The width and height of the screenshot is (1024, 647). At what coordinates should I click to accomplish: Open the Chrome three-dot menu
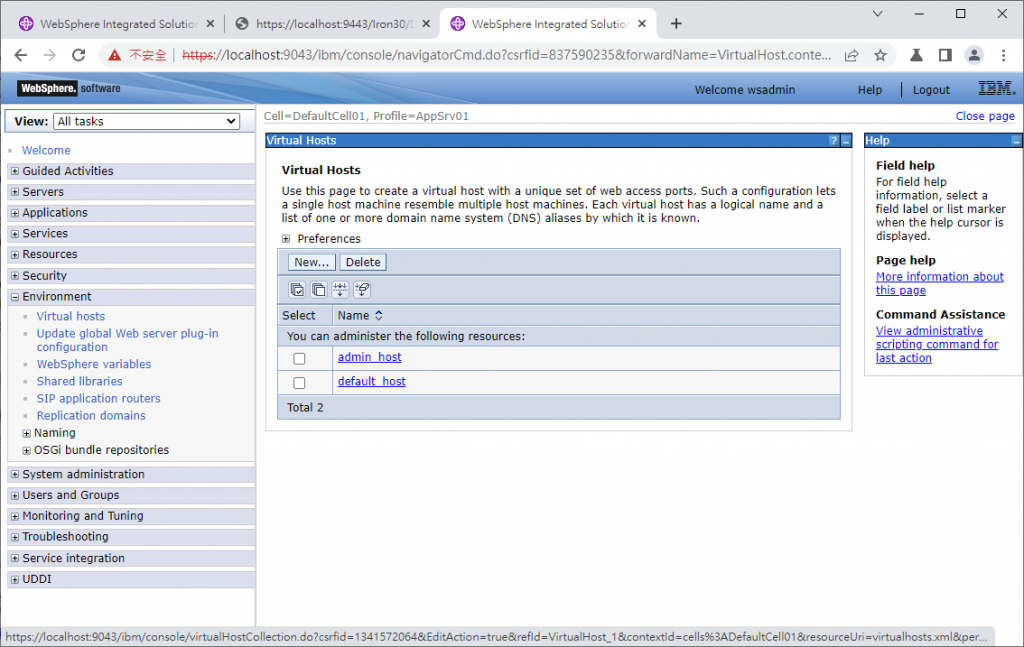[1004, 55]
